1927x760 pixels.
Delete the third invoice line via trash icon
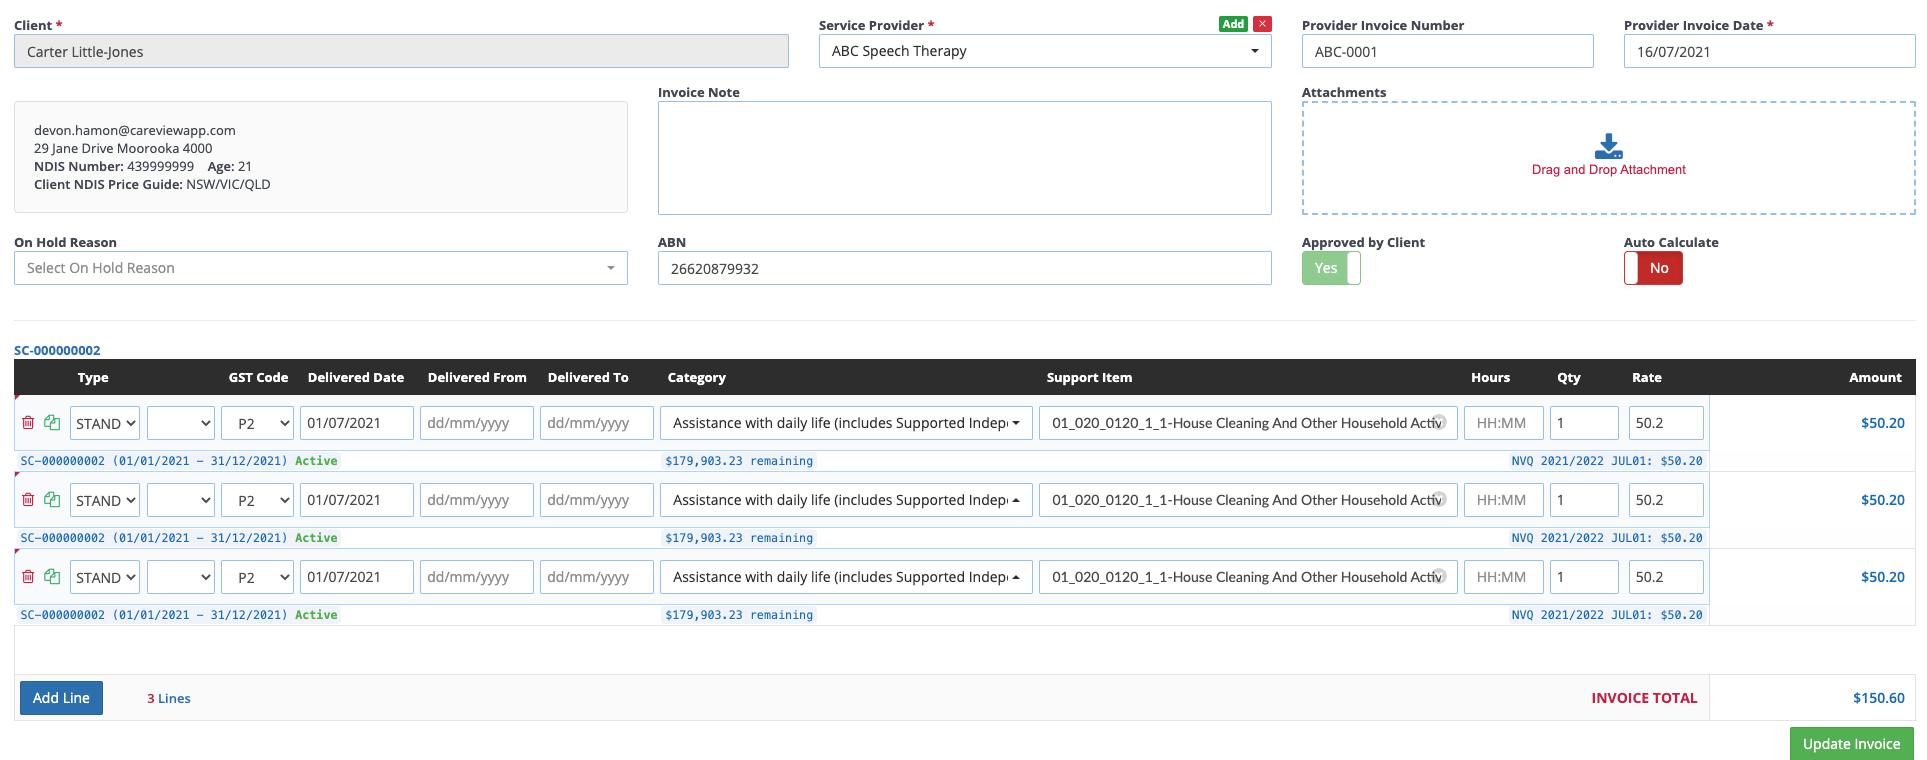coord(28,577)
